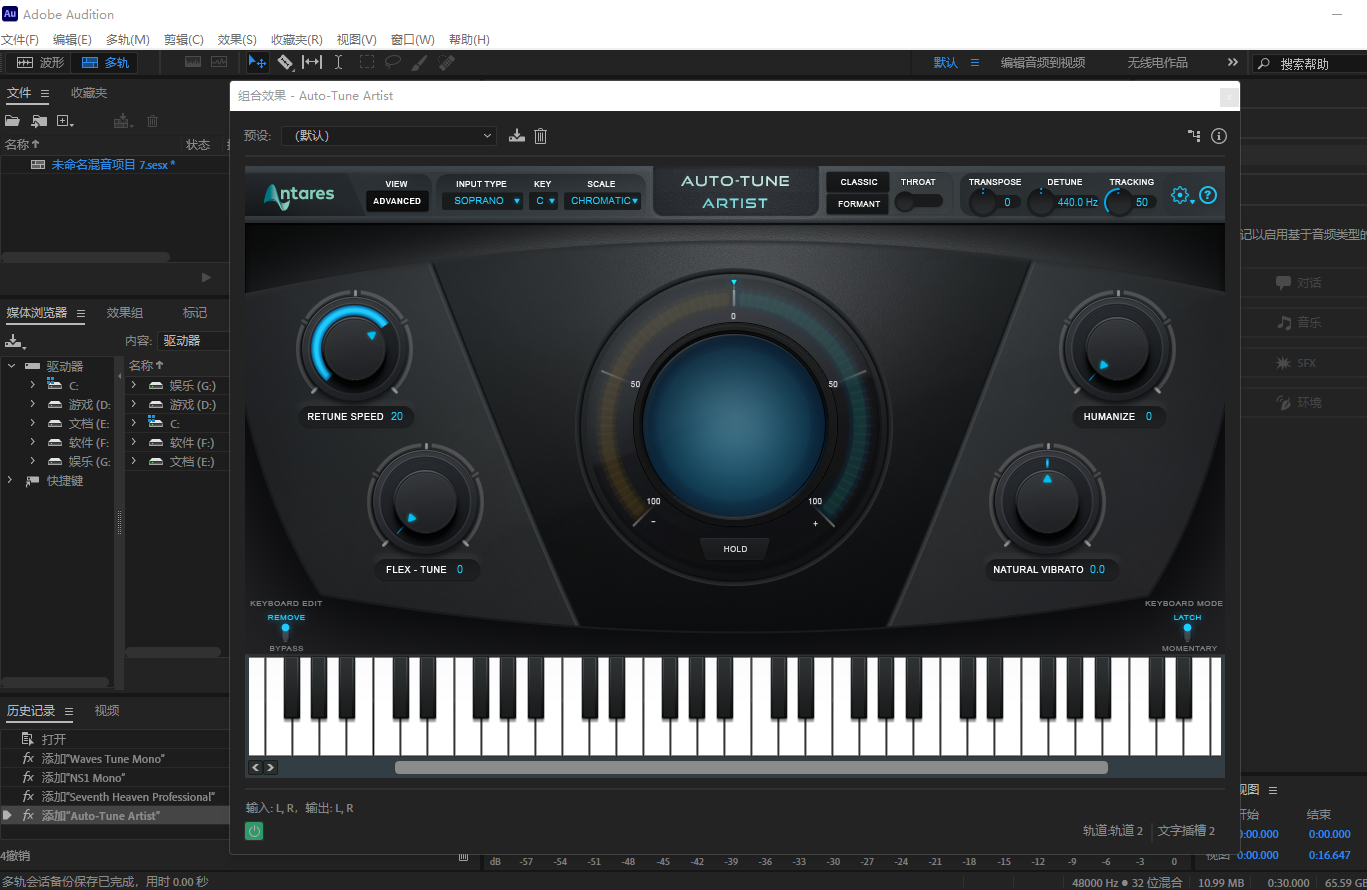Open the preset dropdown showing (默认)
Screen dimensions: 1367x890
pos(388,135)
